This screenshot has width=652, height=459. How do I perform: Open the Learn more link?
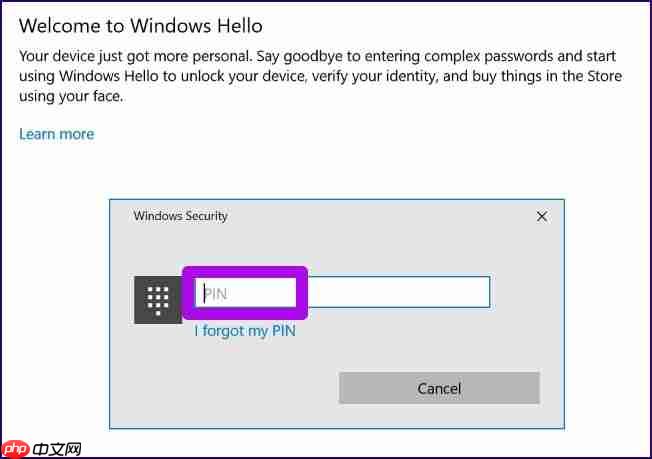pos(57,134)
